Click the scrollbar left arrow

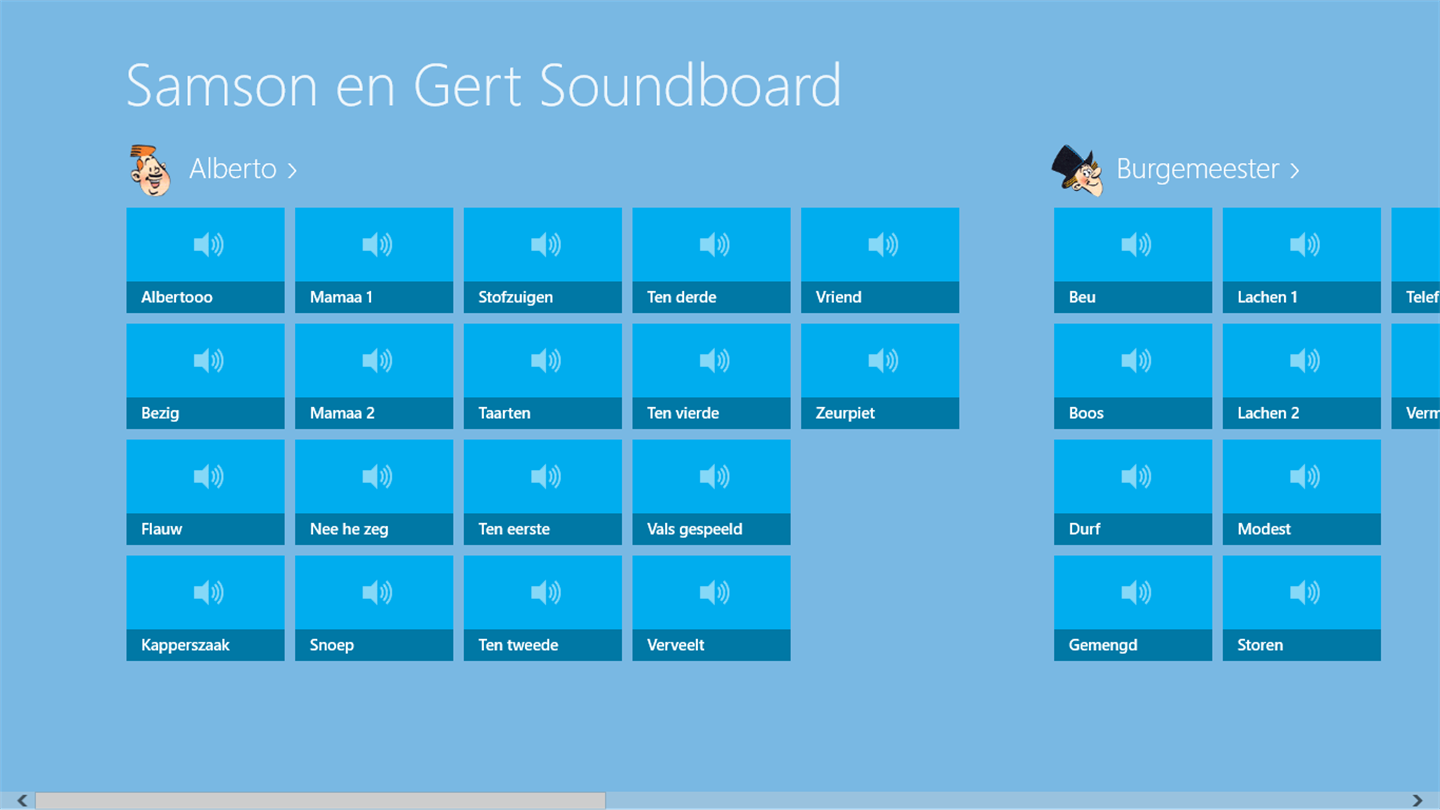[x=22, y=800]
